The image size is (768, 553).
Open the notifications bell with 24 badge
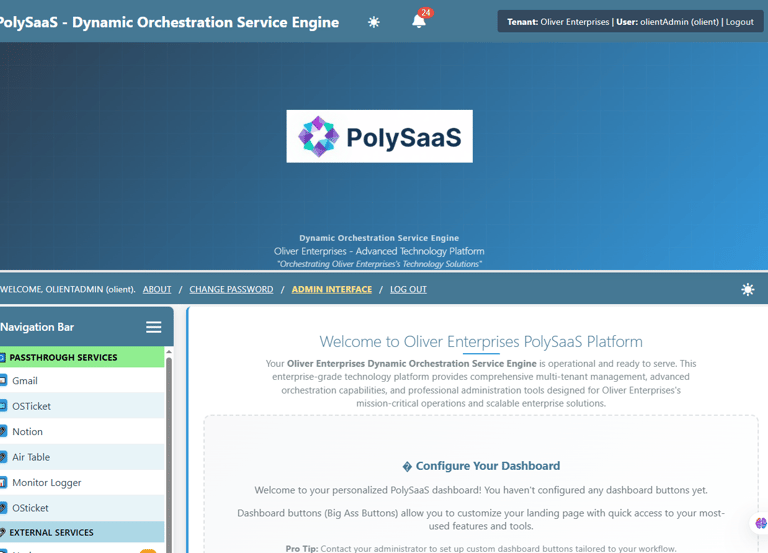(419, 21)
